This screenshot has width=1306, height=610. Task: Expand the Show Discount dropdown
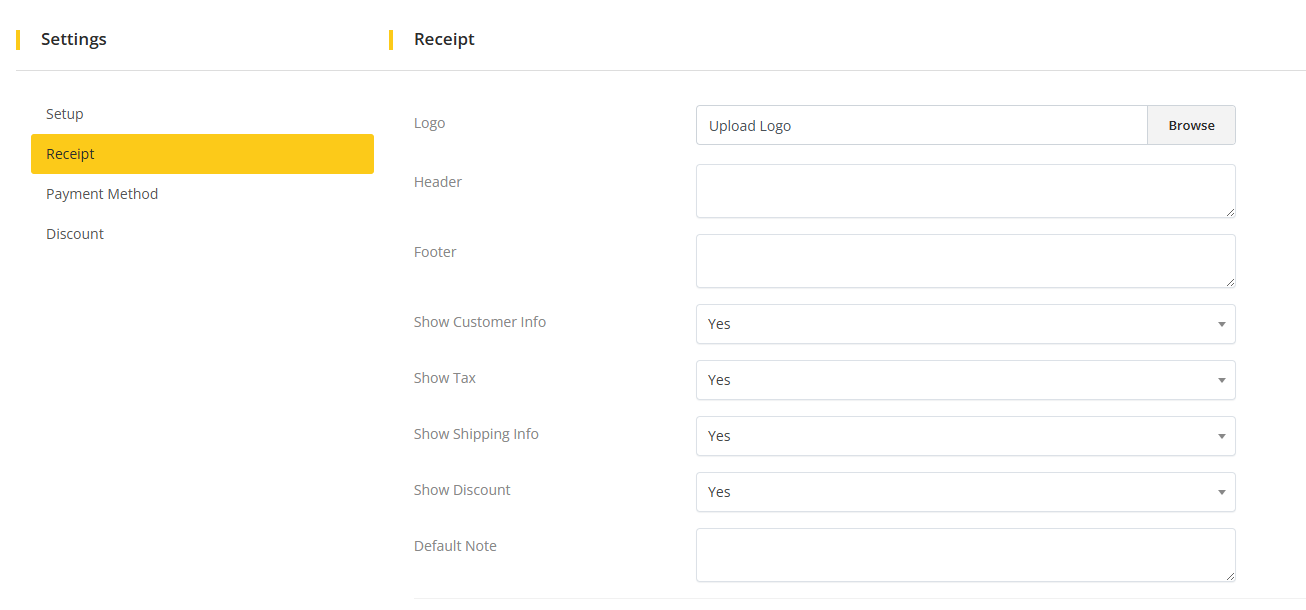[965, 492]
